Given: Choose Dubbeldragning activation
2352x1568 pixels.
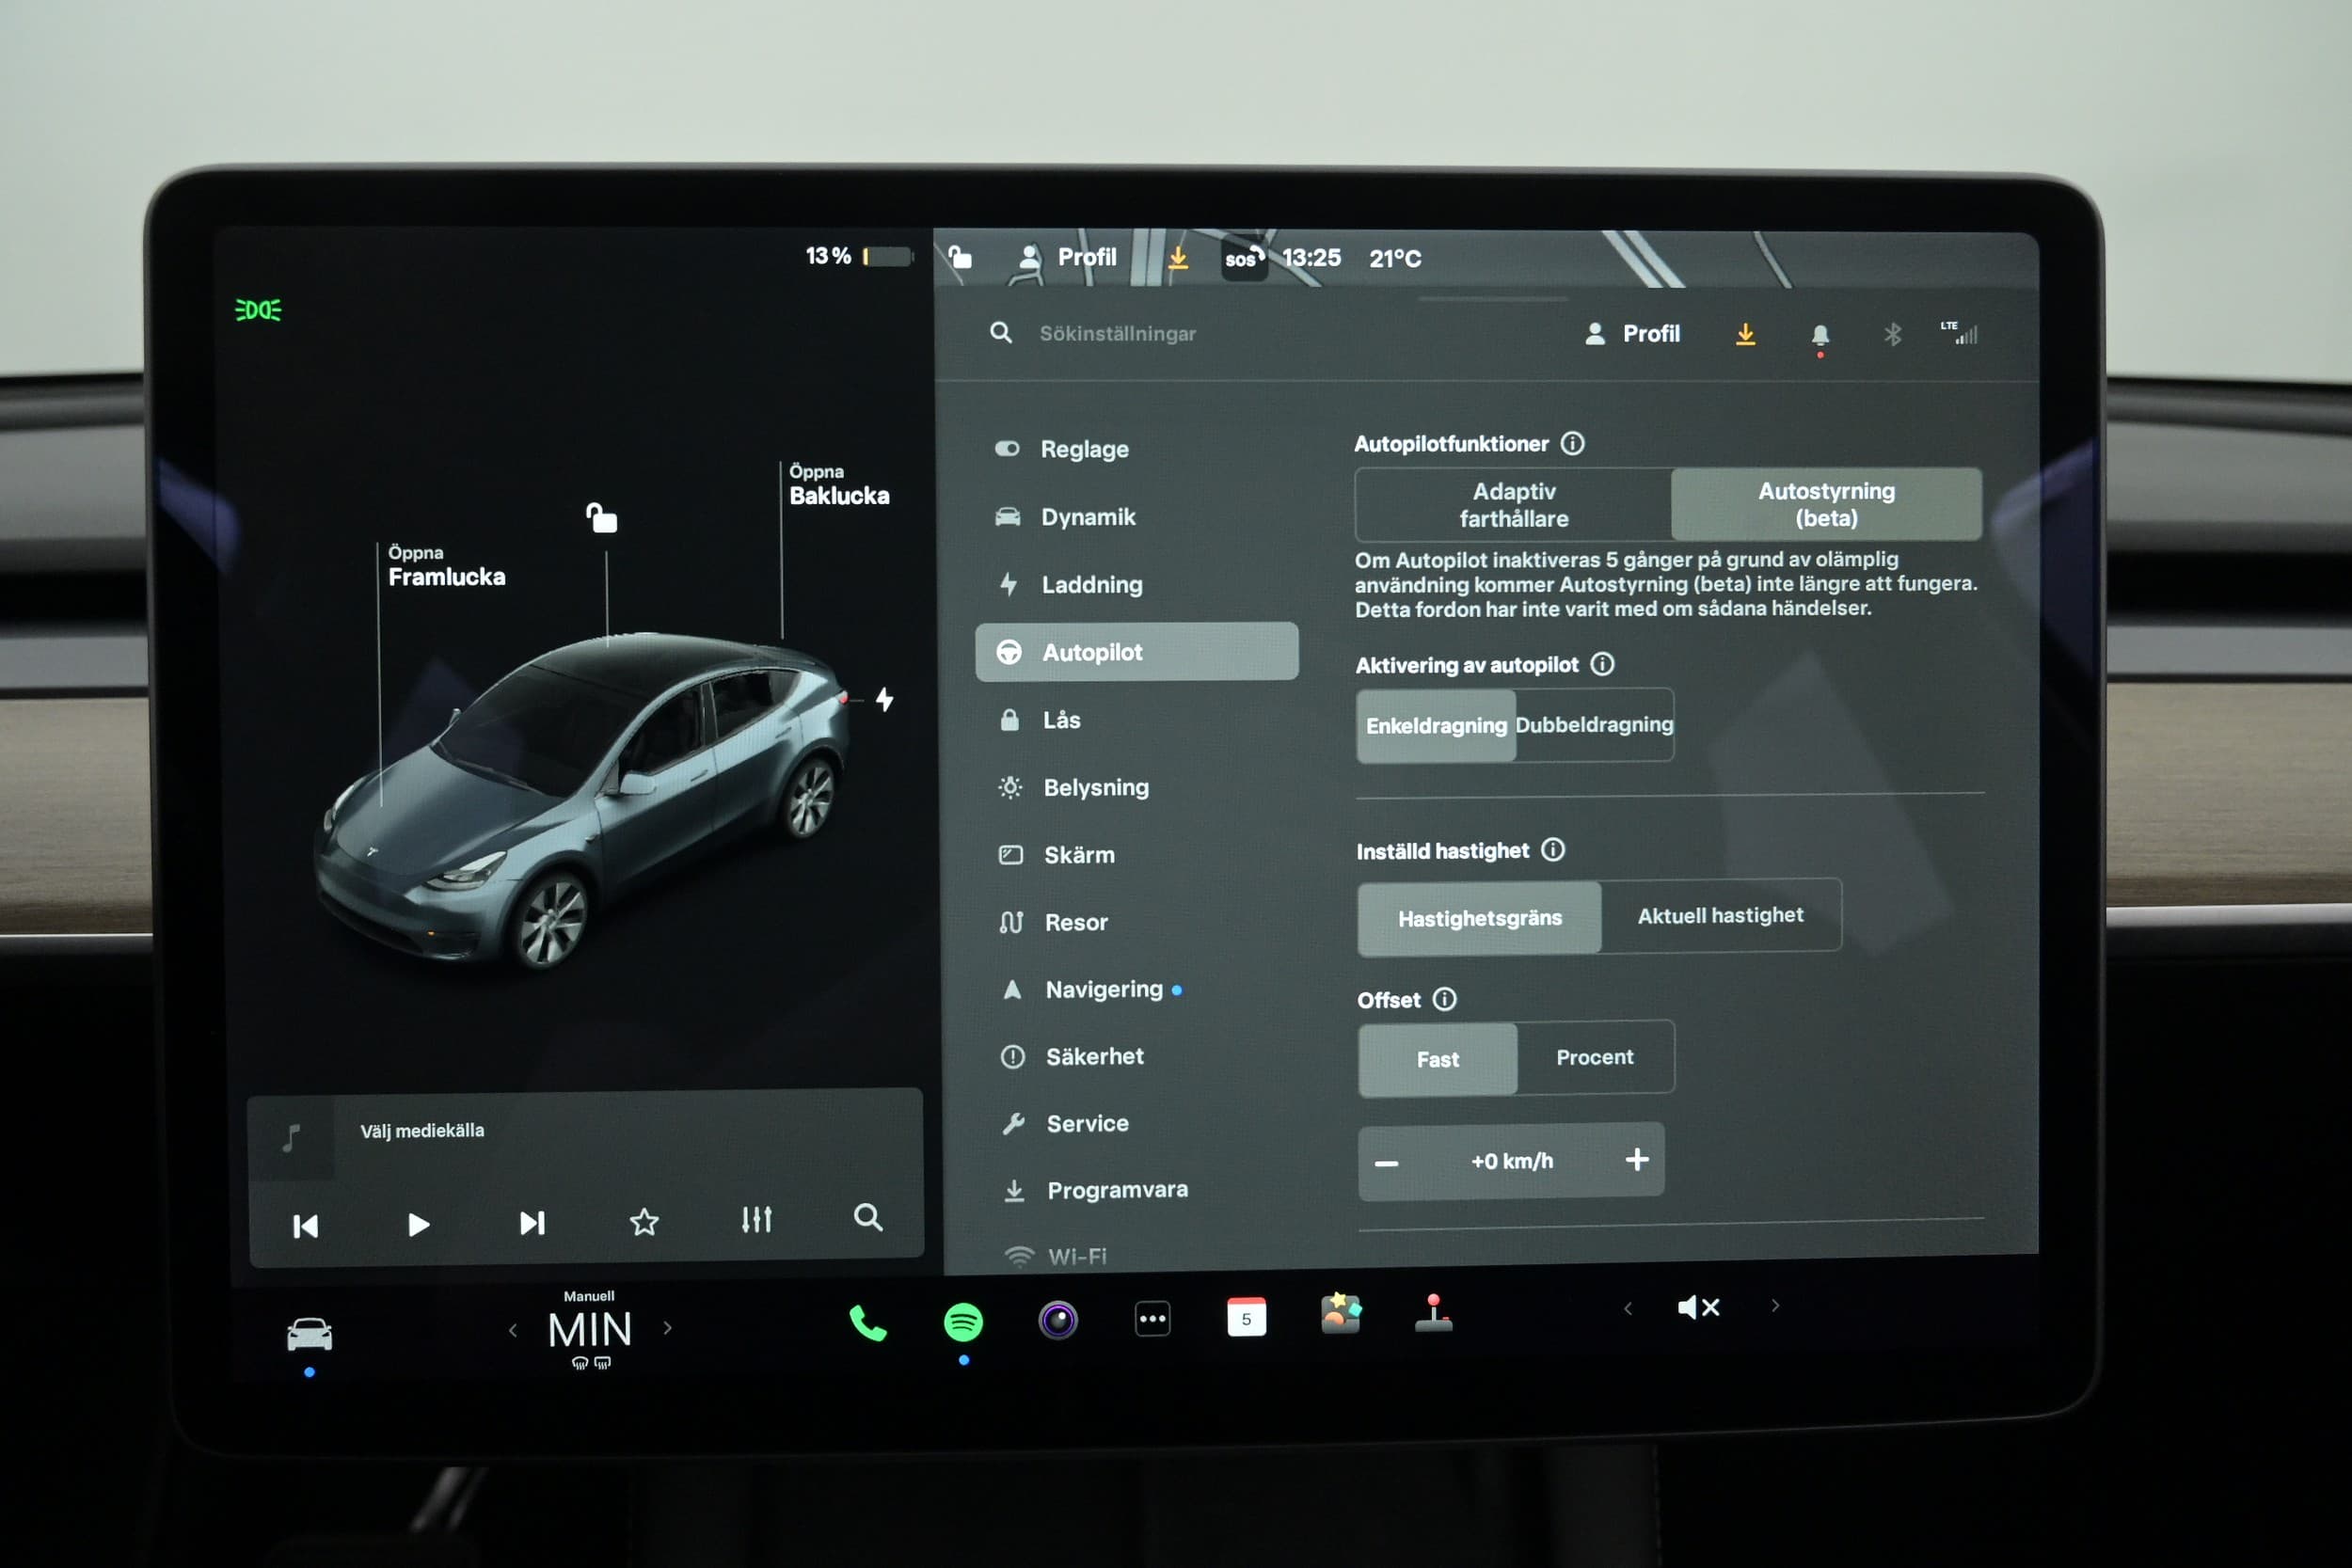Looking at the screenshot, I should 1594,725.
